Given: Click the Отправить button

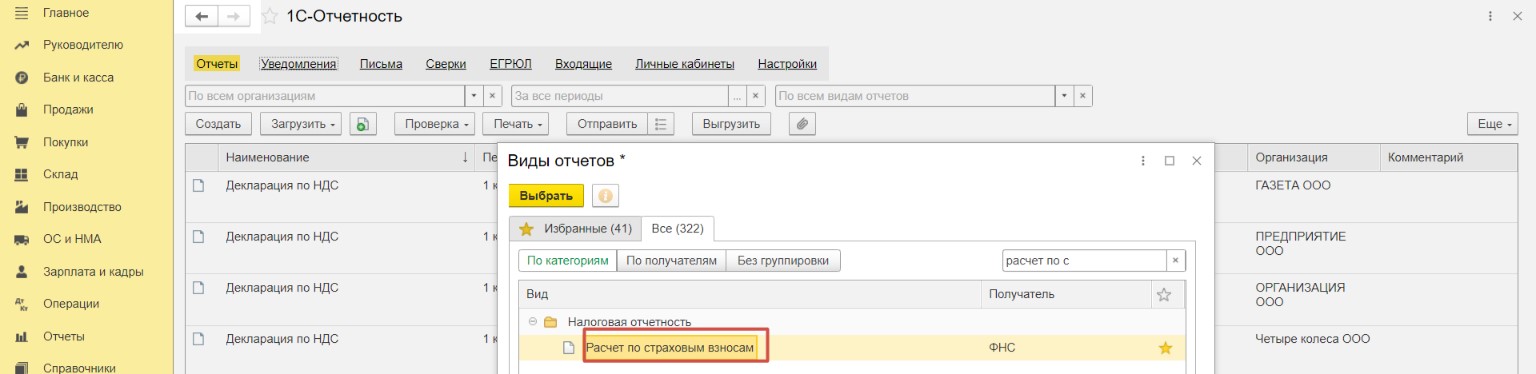Looking at the screenshot, I should coord(607,124).
